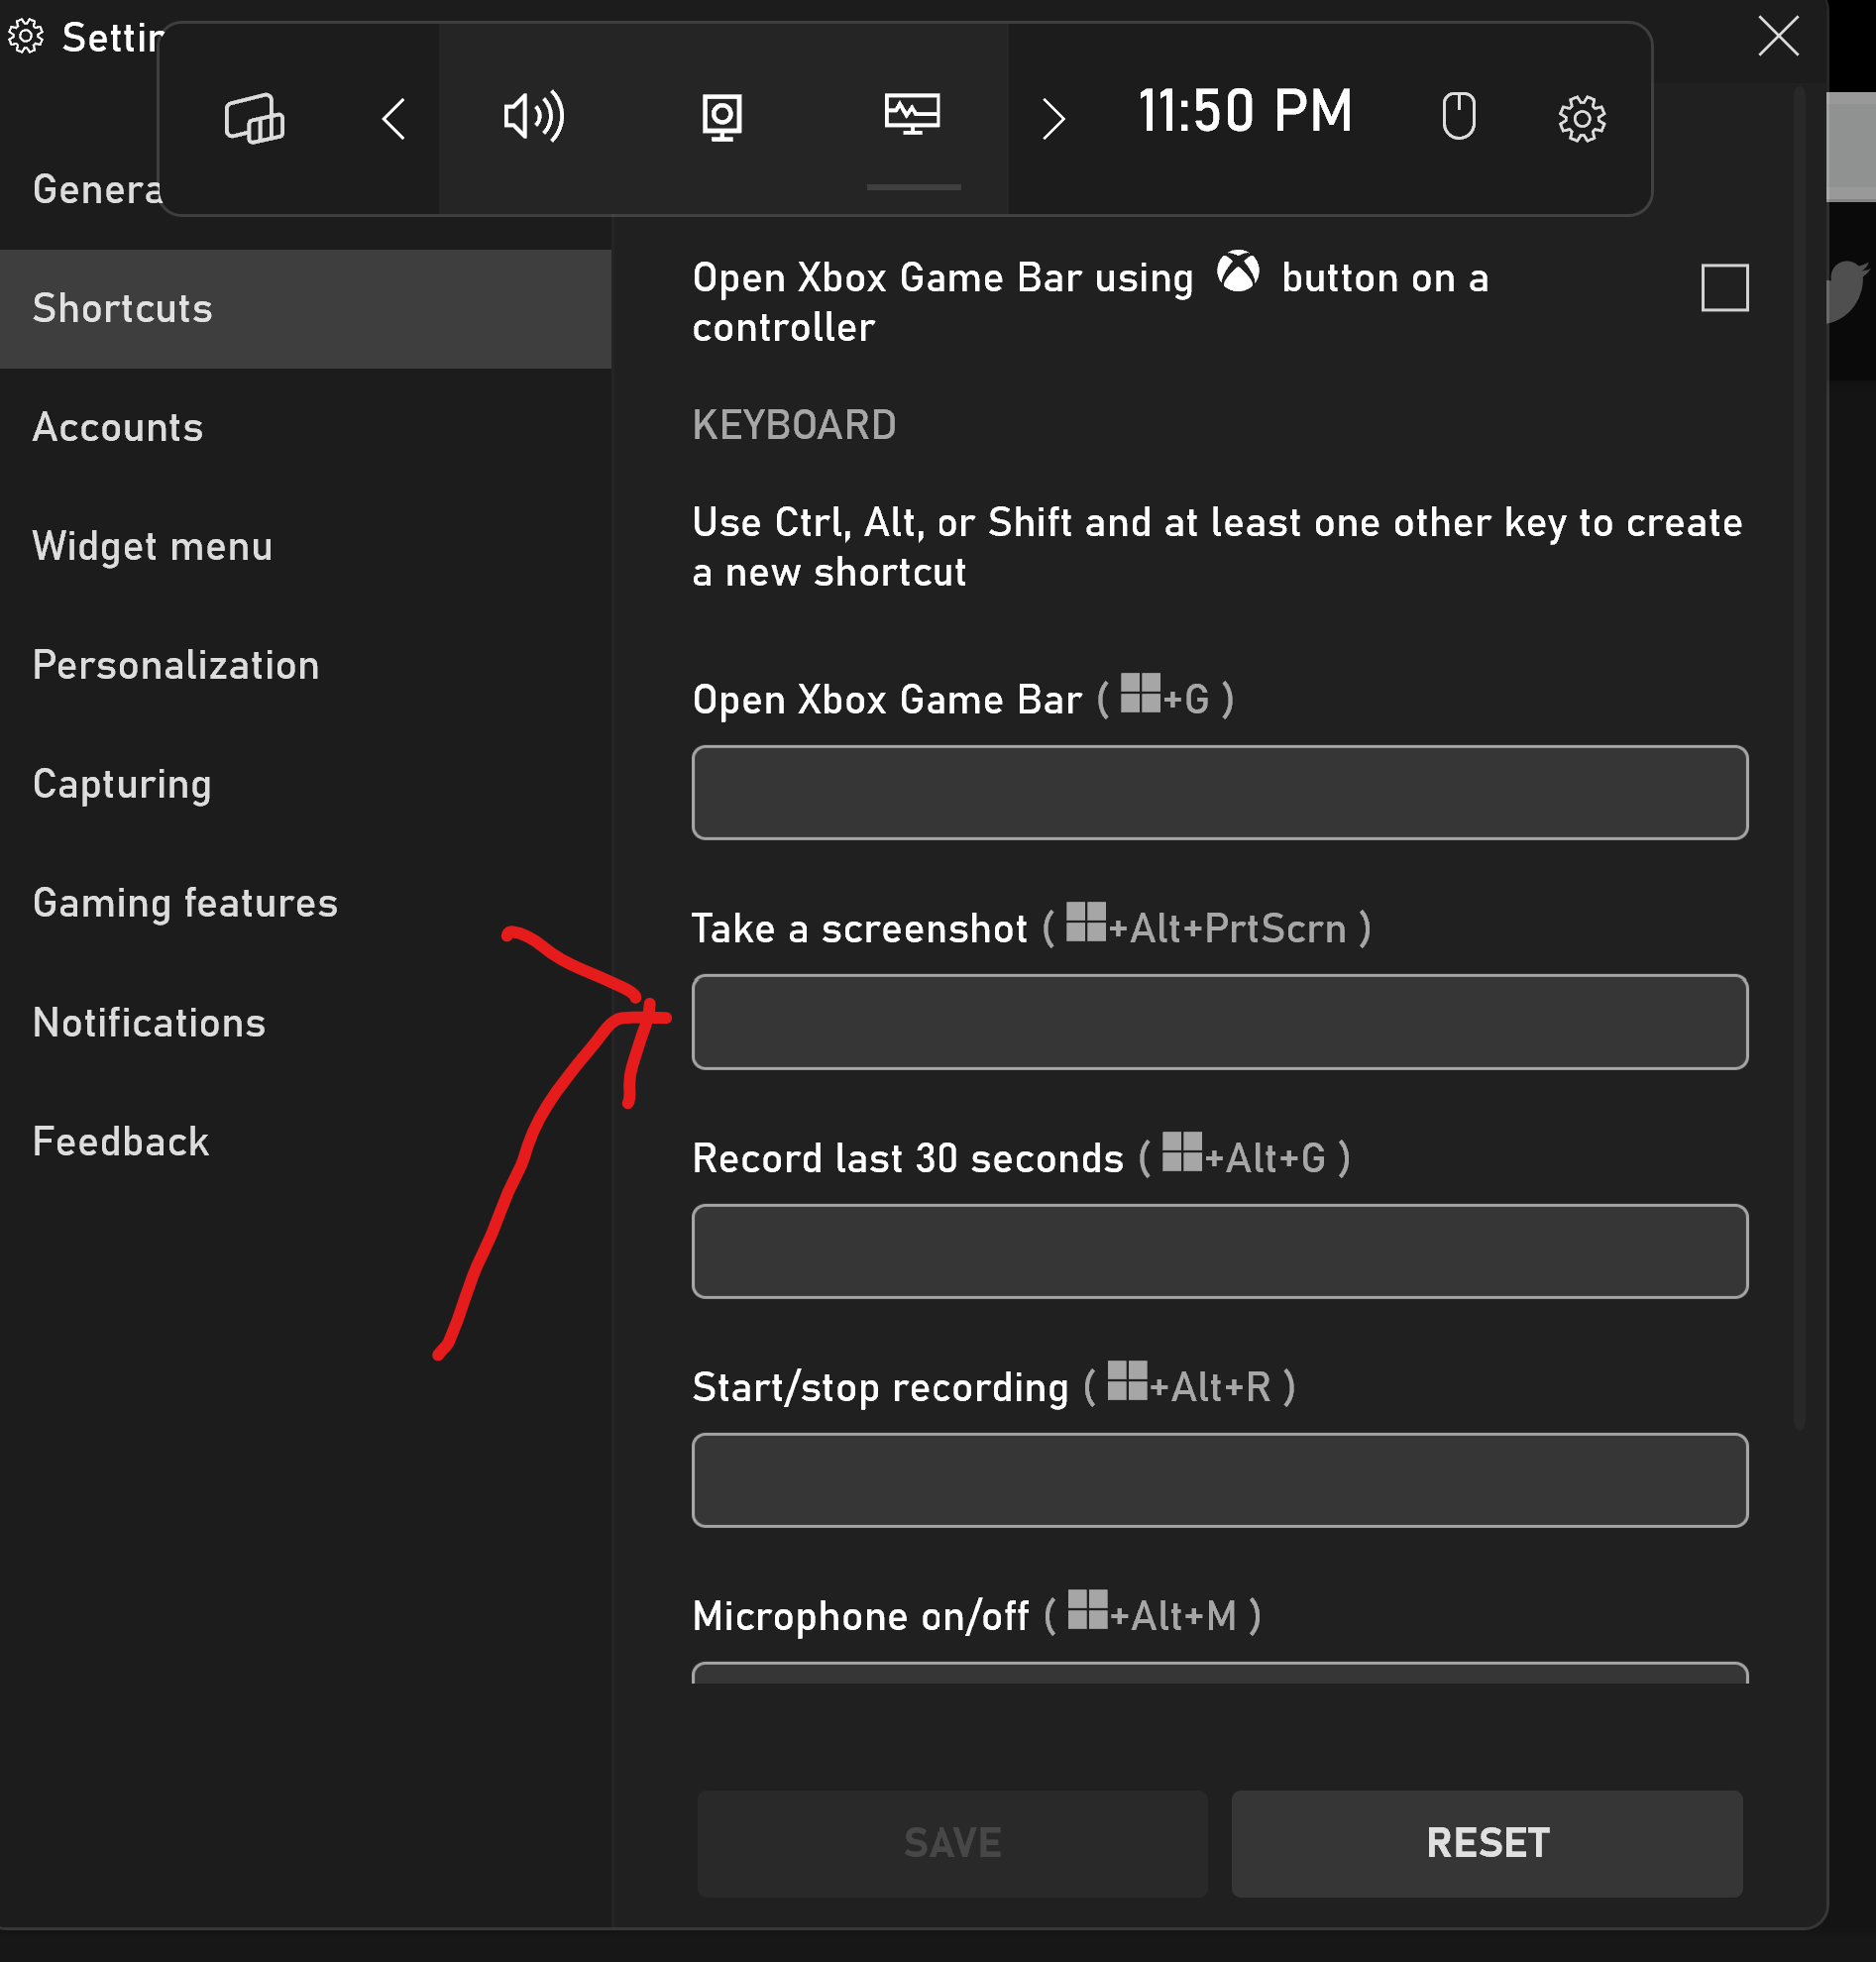Click Open Xbox Game Bar shortcut field
The height and width of the screenshot is (1962, 1876).
pos(1219,792)
